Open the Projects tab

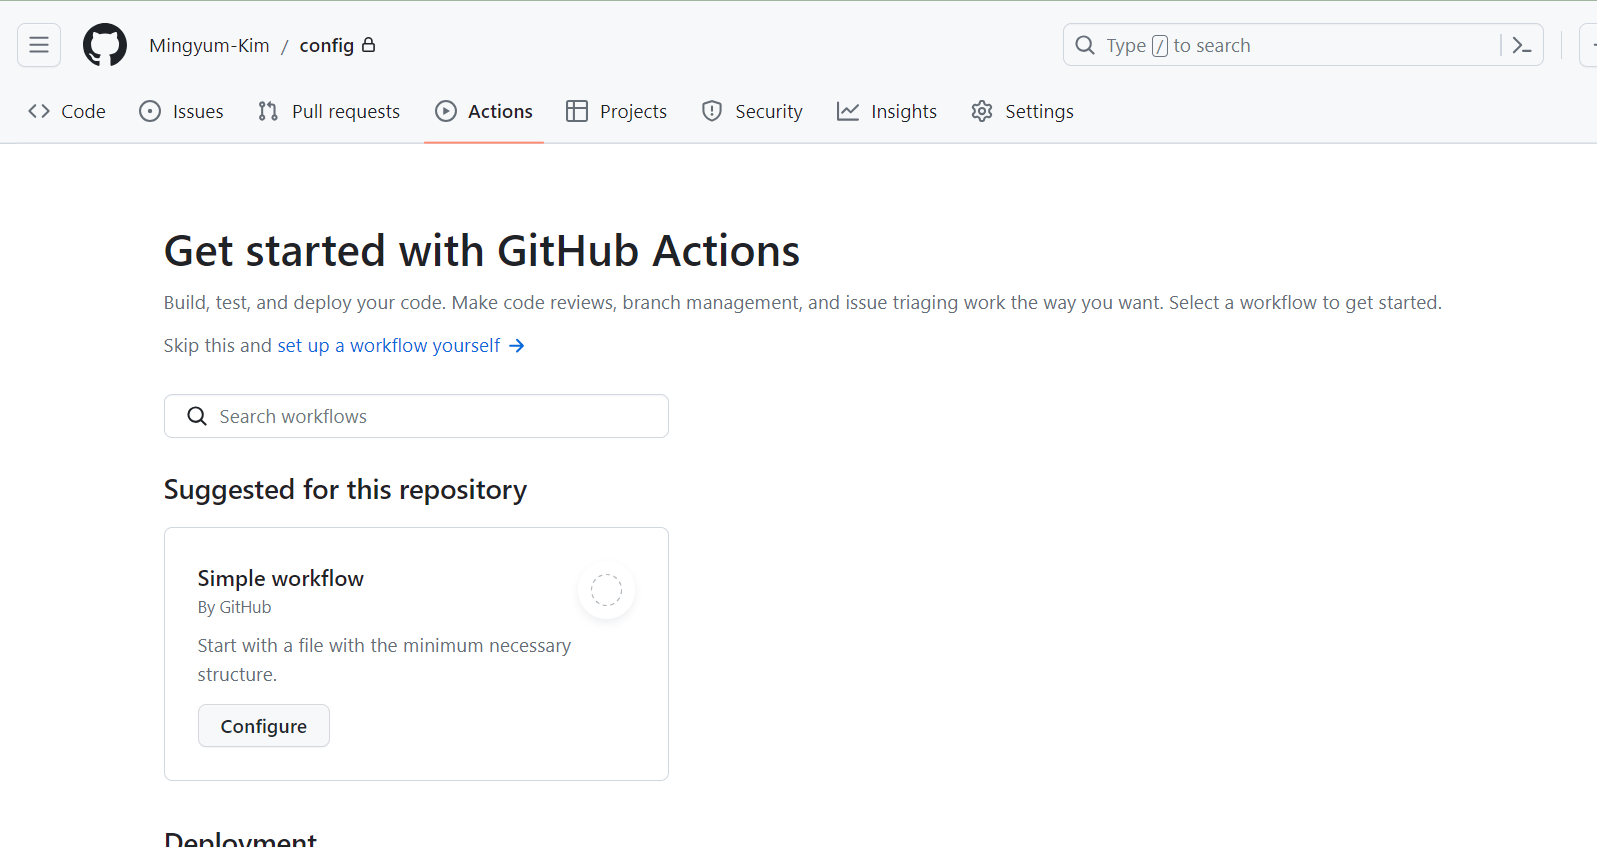coord(617,111)
